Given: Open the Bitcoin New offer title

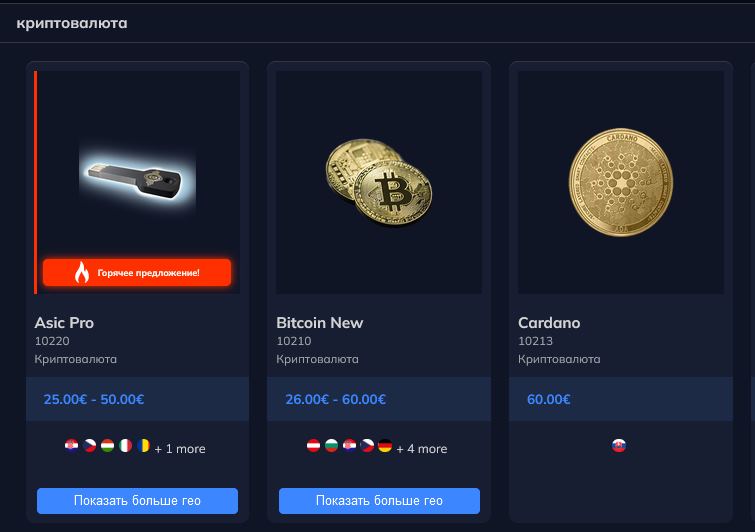Looking at the screenshot, I should click(x=319, y=323).
